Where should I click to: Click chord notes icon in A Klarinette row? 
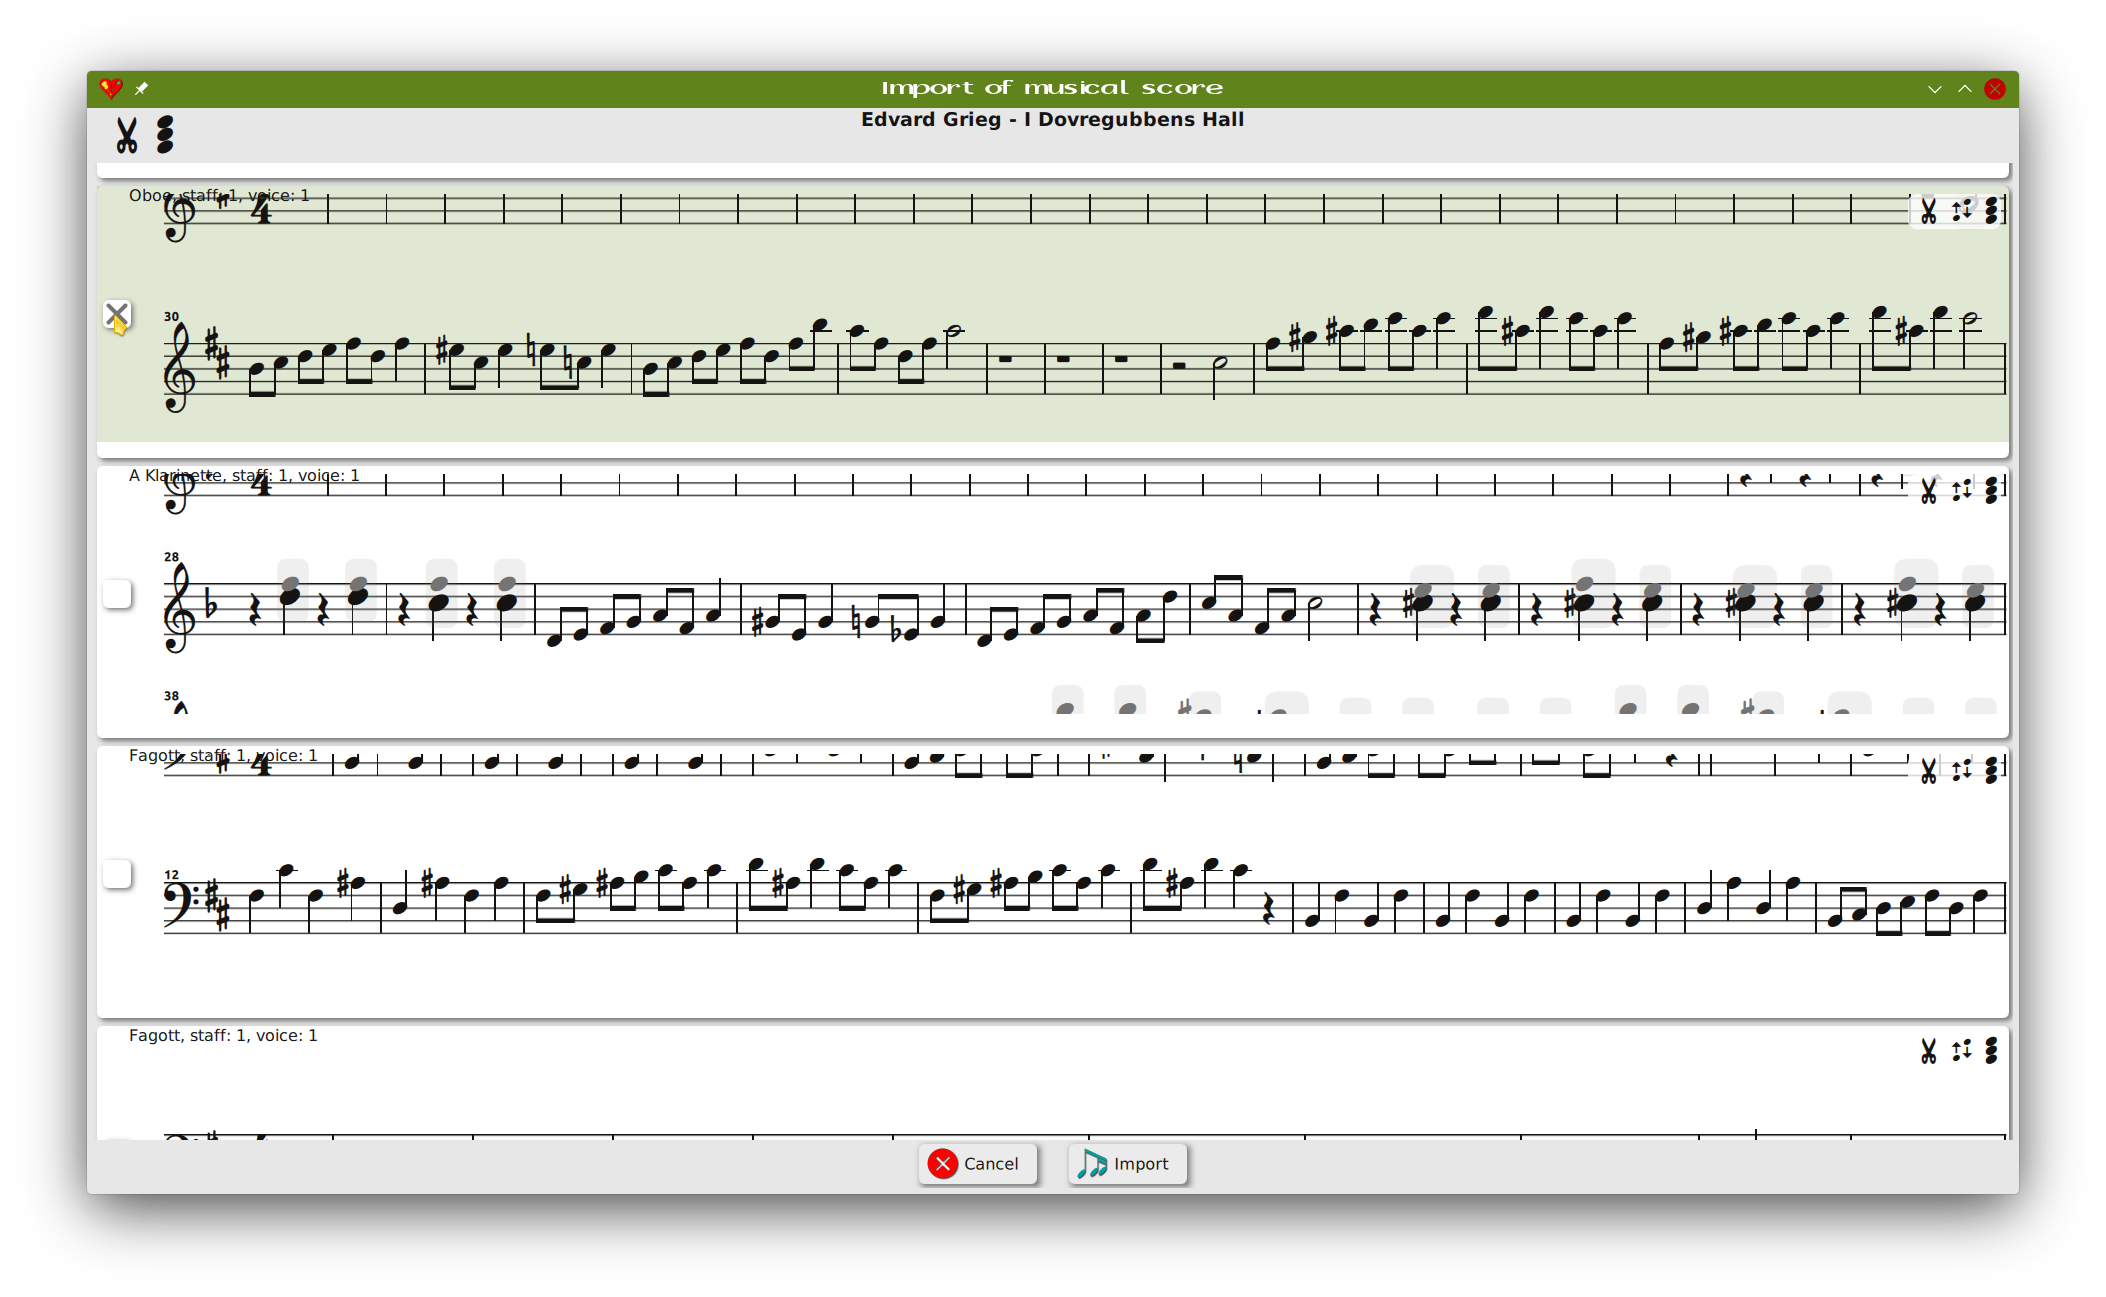tap(1991, 490)
